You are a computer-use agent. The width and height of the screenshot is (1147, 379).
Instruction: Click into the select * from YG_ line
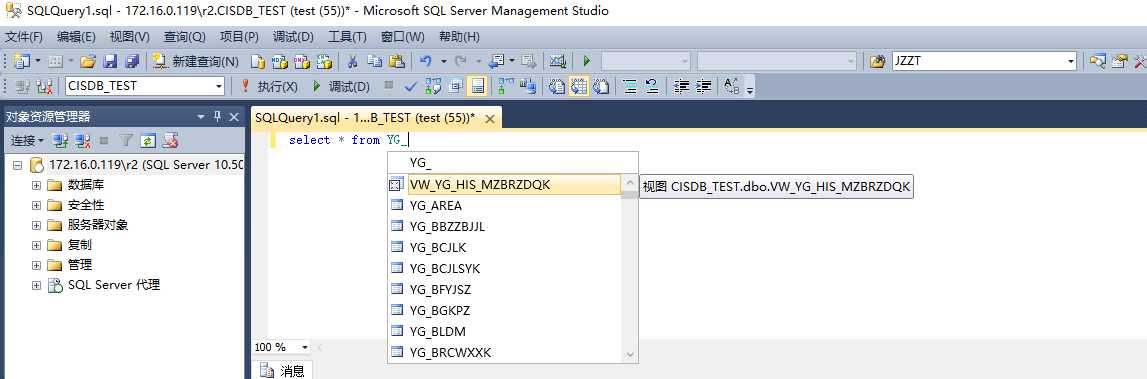point(348,140)
